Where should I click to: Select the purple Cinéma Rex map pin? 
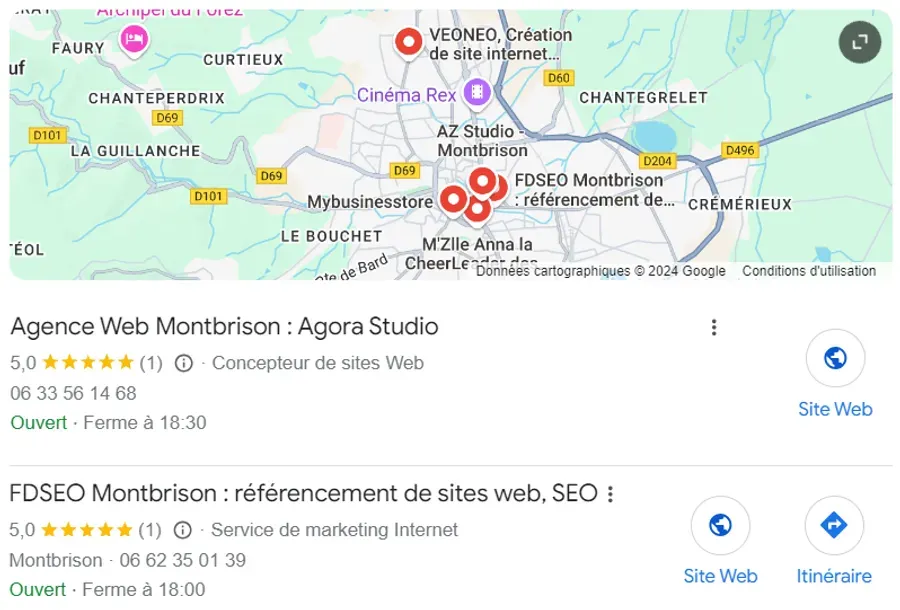477,94
